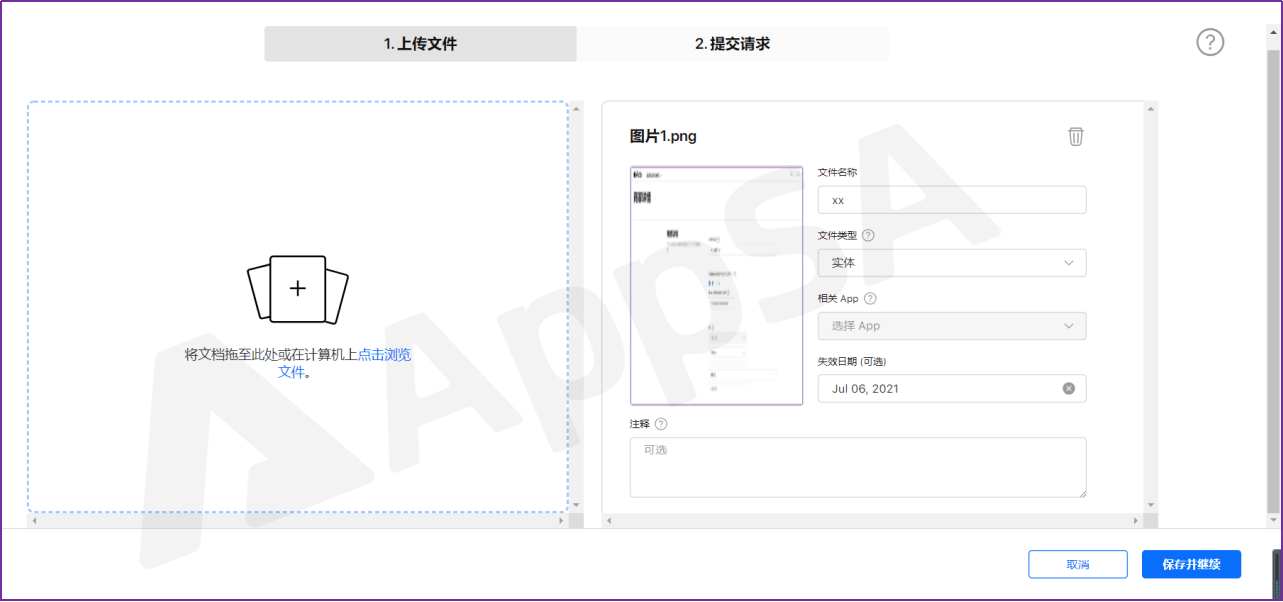Focus the 文件名称 input containing xx

tap(952, 200)
